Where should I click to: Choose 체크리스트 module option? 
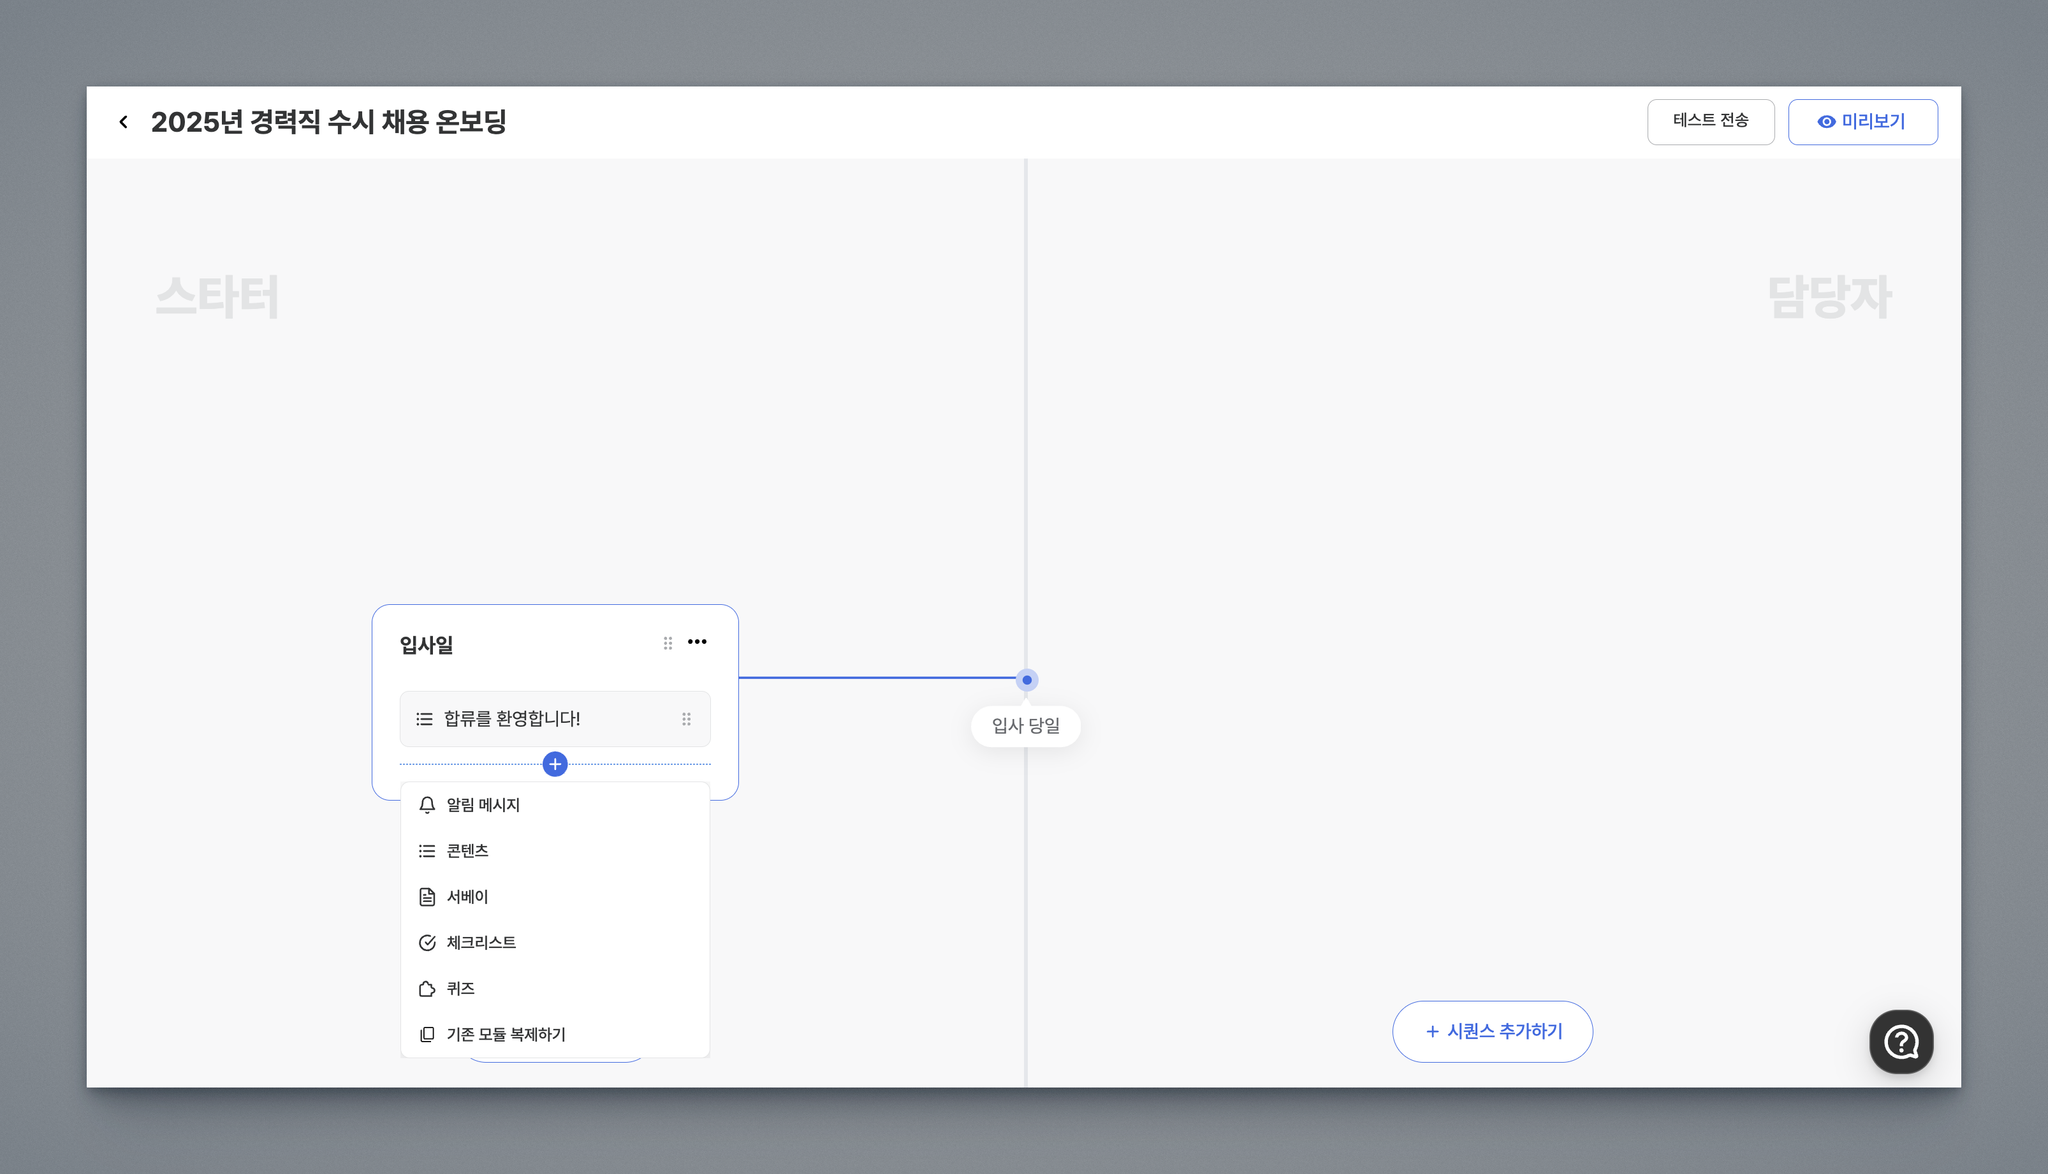click(x=481, y=943)
